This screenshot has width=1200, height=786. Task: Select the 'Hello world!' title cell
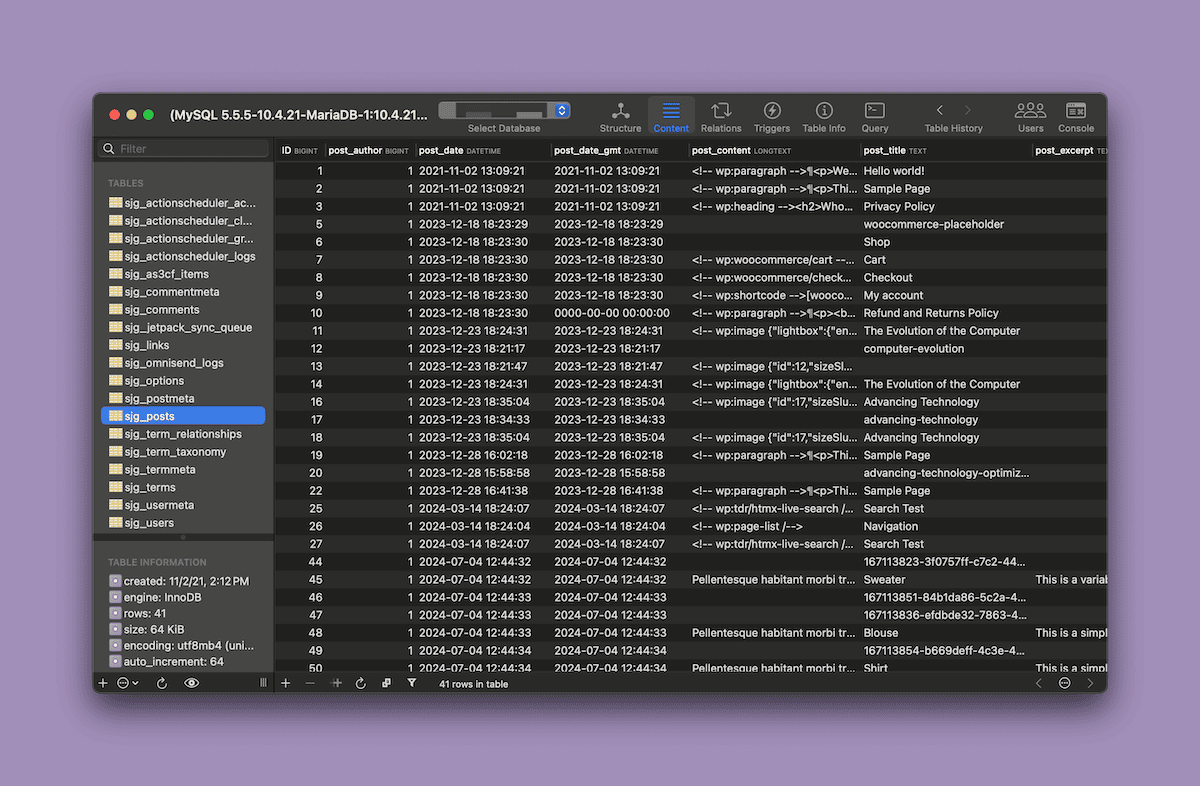tap(946, 171)
